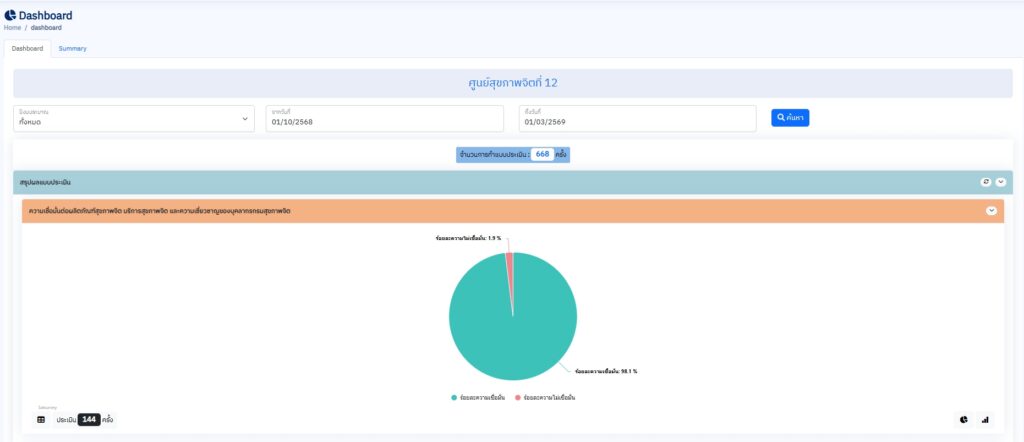
Task: Go to the Home breadcrumb link
Action: pos(12,28)
